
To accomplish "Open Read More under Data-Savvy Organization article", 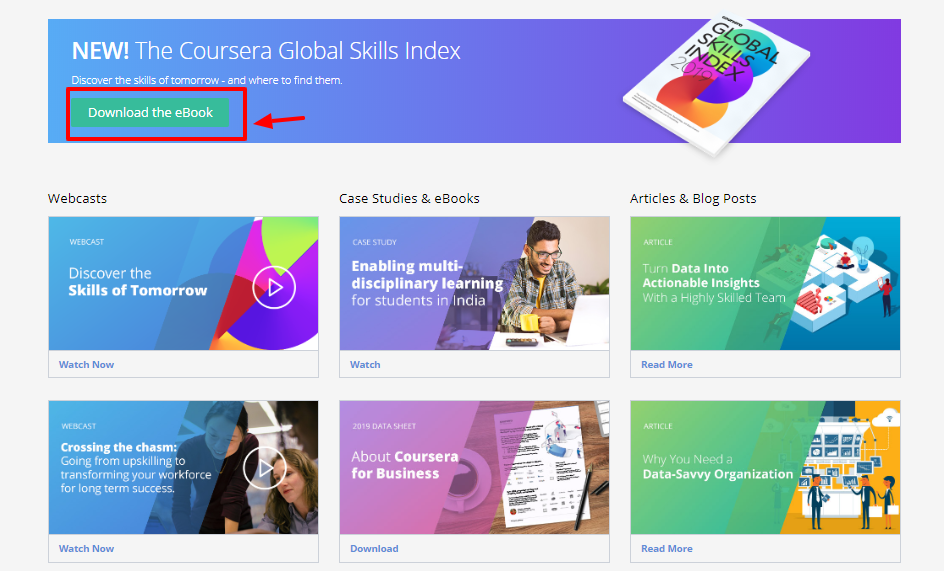I will (x=666, y=549).
